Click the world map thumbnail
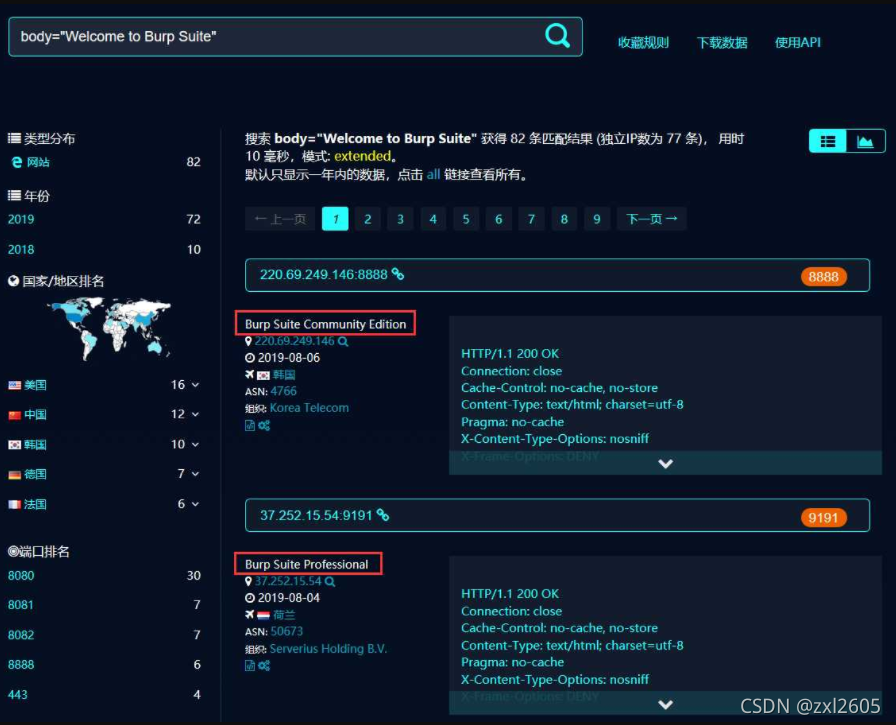The image size is (896, 725). click(x=110, y=329)
